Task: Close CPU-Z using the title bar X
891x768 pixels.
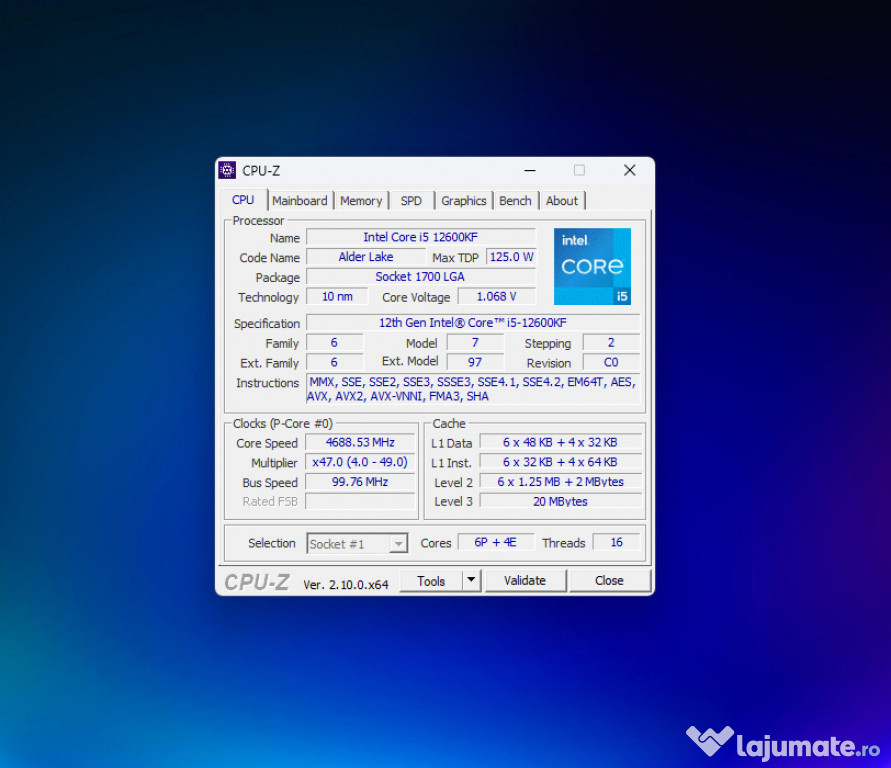Action: 629,170
